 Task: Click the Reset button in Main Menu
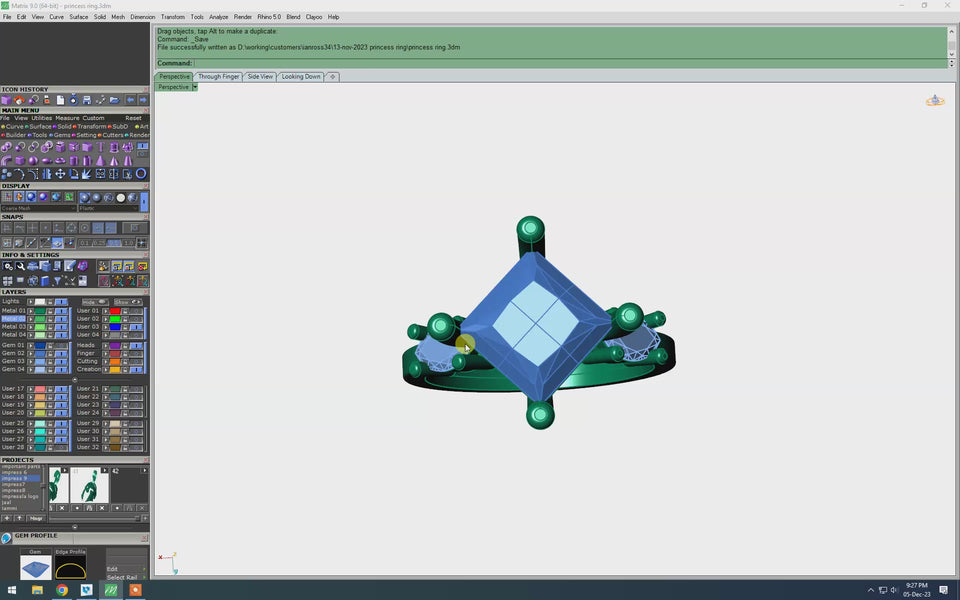tap(133, 118)
